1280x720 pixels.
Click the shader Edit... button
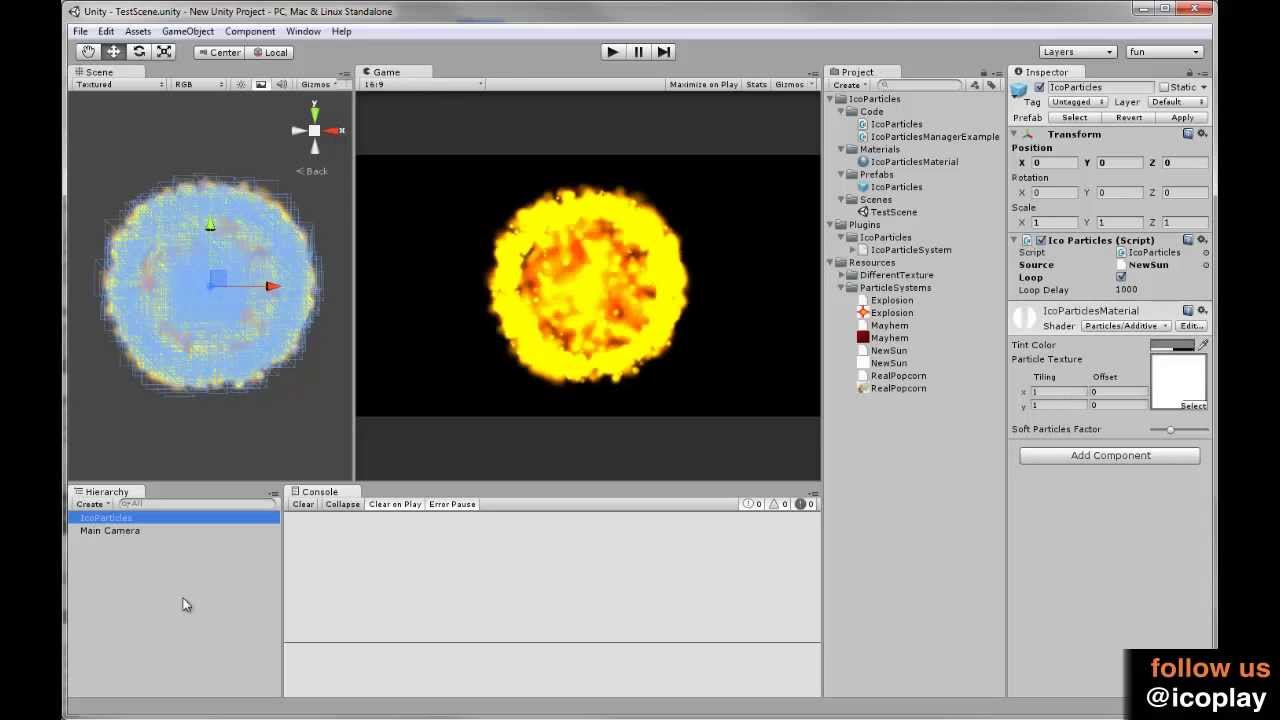click(x=1191, y=326)
